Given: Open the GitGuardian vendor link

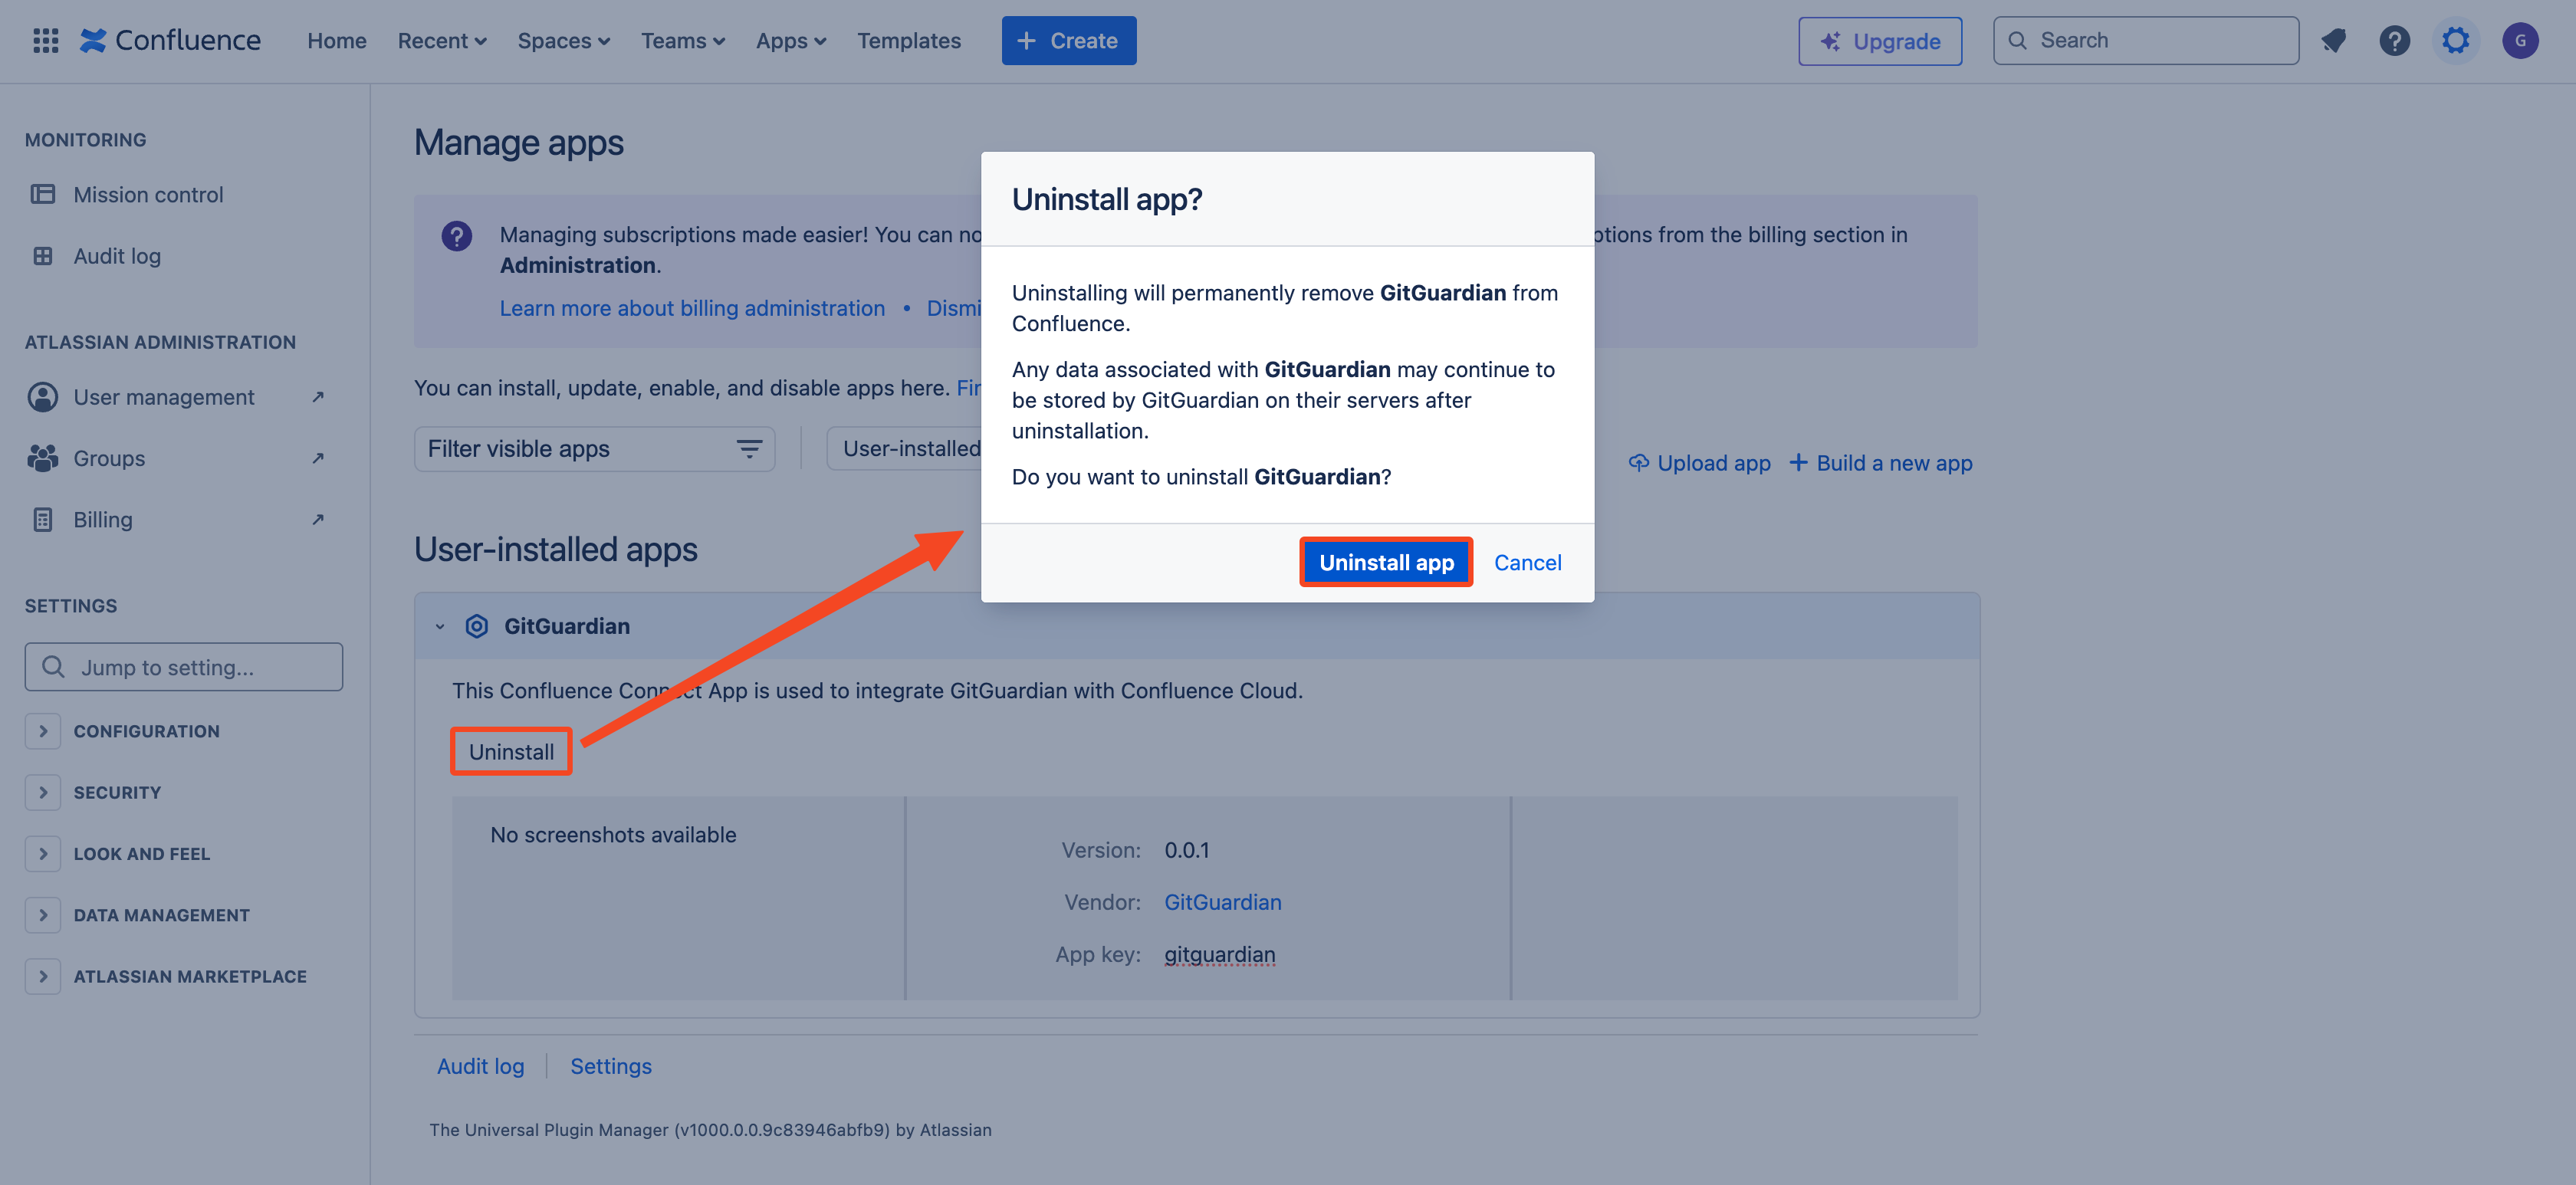Looking at the screenshot, I should tap(1223, 902).
